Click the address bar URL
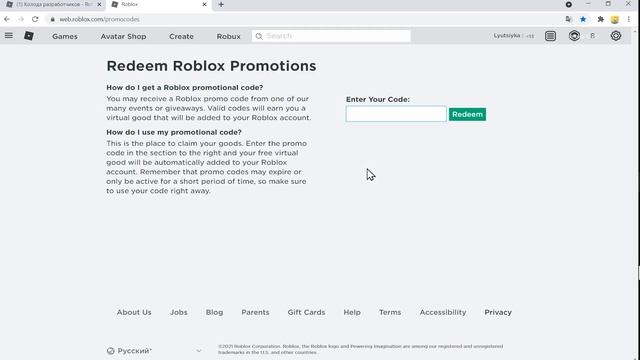The image size is (640, 360). click(x=99, y=19)
